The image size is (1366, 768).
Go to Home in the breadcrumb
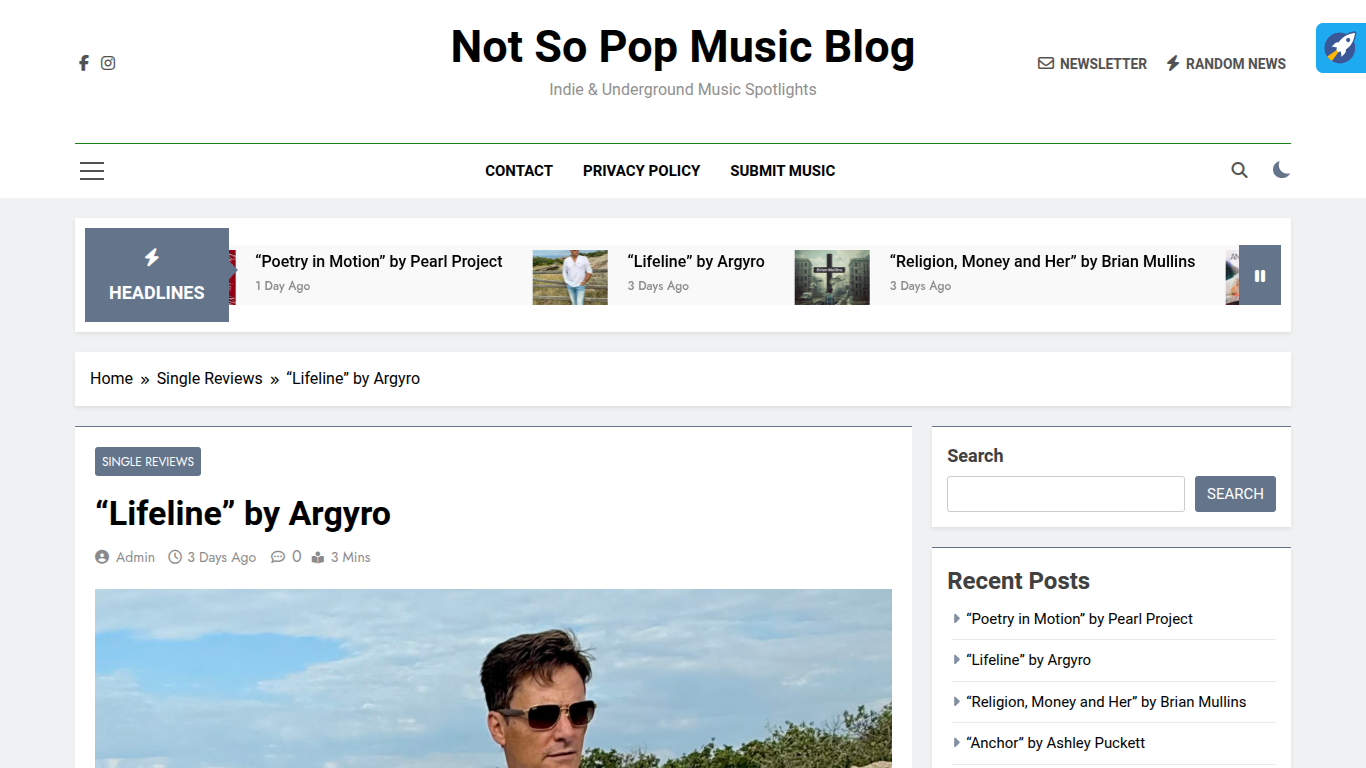(111, 378)
